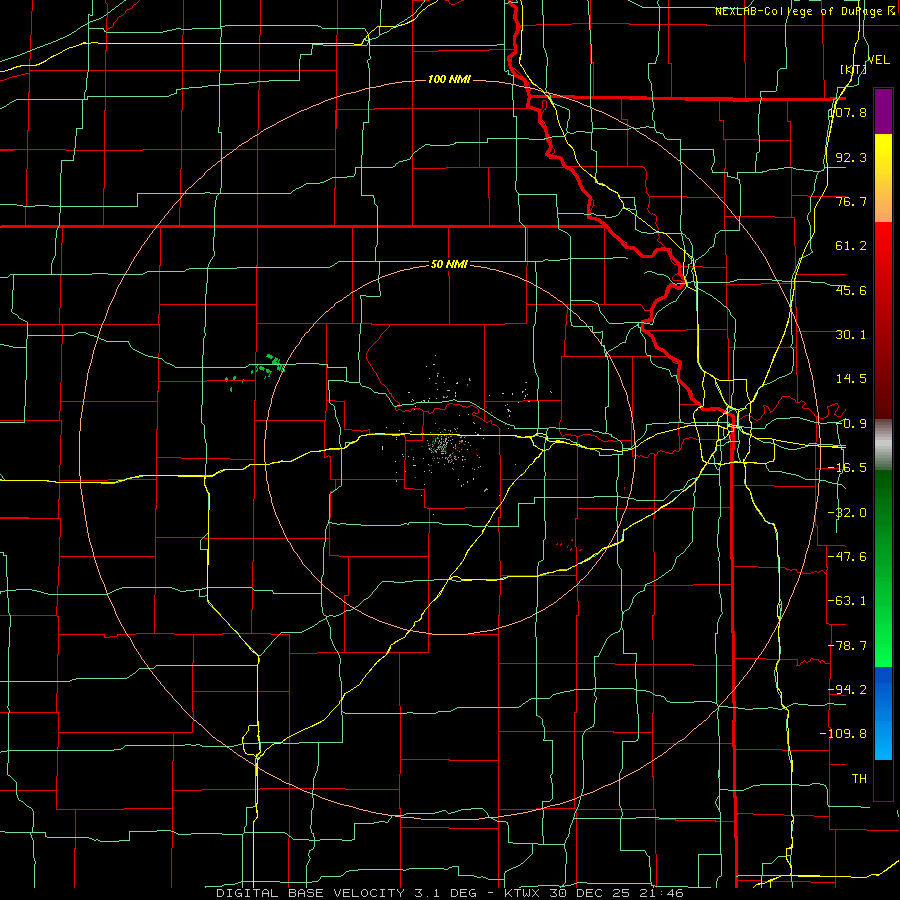Screen dimensions: 900x900
Task: Click the yellow segment of the color scale
Action: point(883,178)
